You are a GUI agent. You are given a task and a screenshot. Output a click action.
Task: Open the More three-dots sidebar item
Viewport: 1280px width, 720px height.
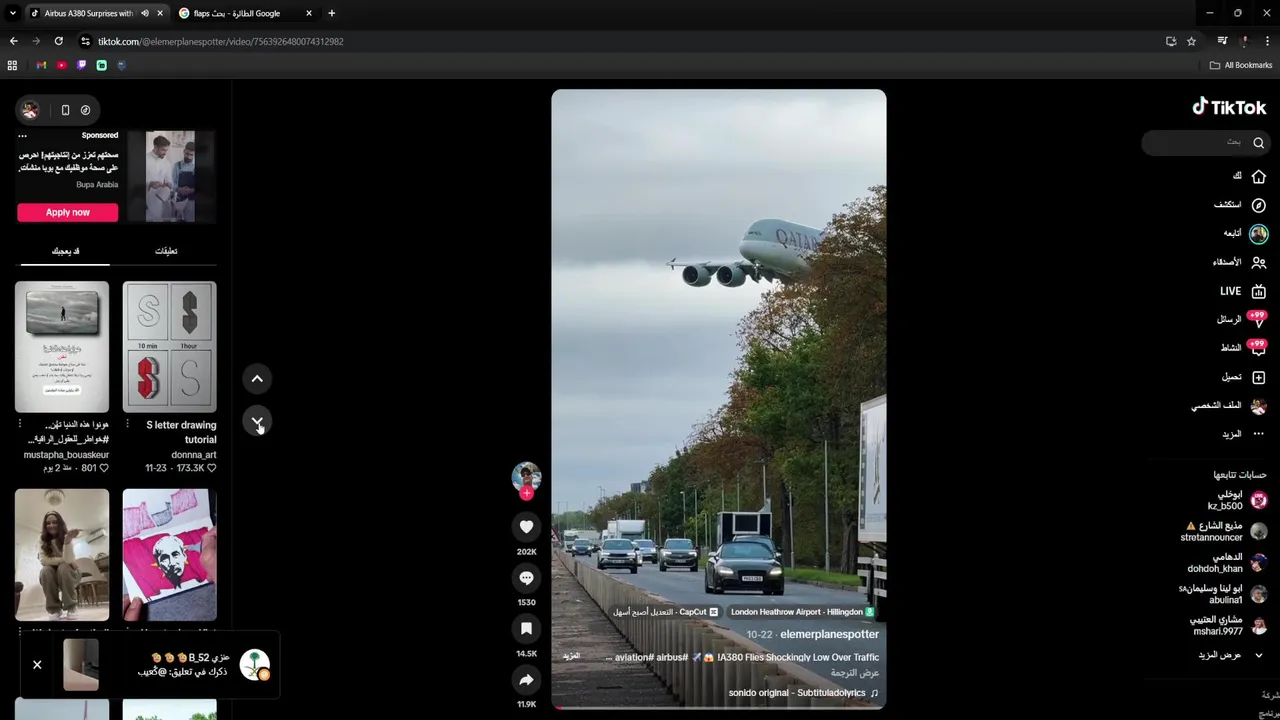point(1258,434)
